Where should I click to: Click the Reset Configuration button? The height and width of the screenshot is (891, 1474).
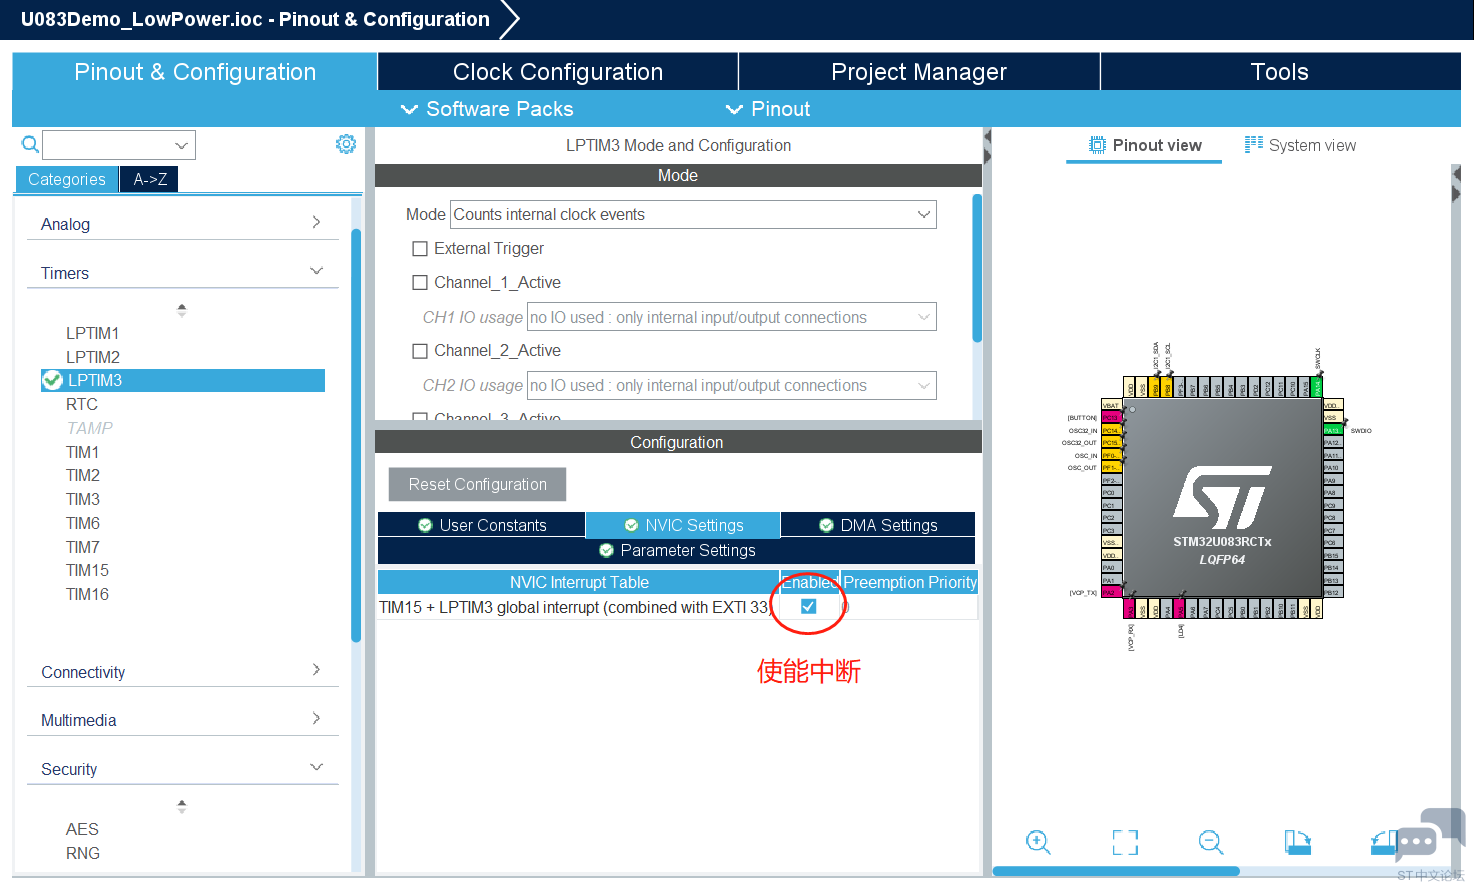click(477, 484)
